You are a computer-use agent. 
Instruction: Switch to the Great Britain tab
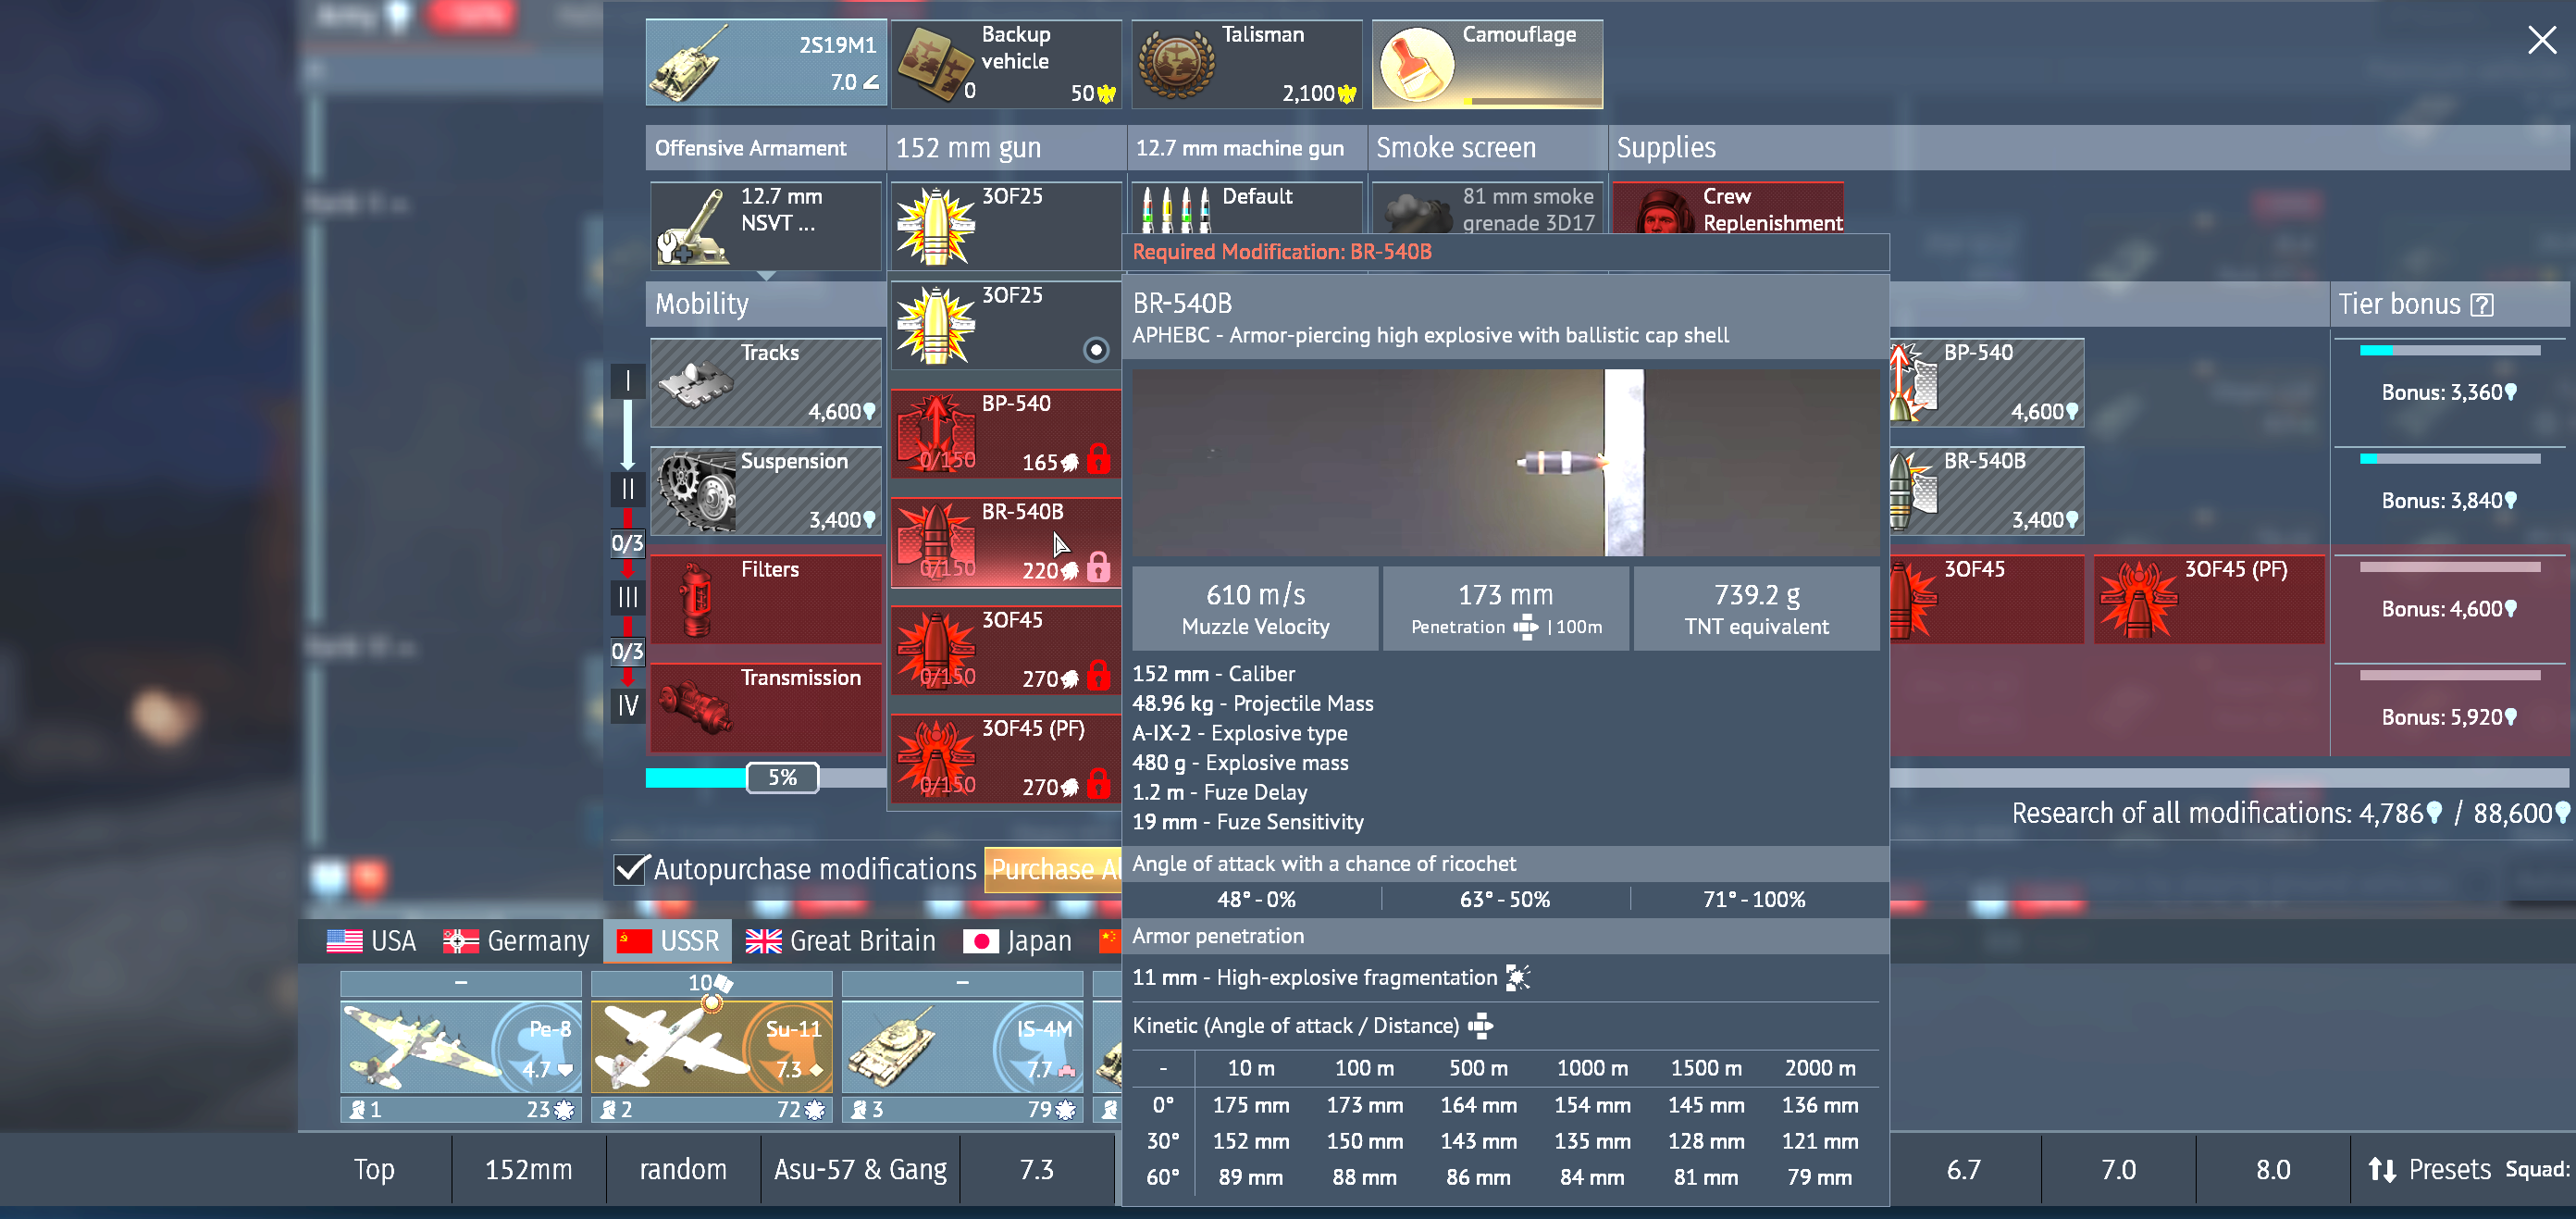840,941
